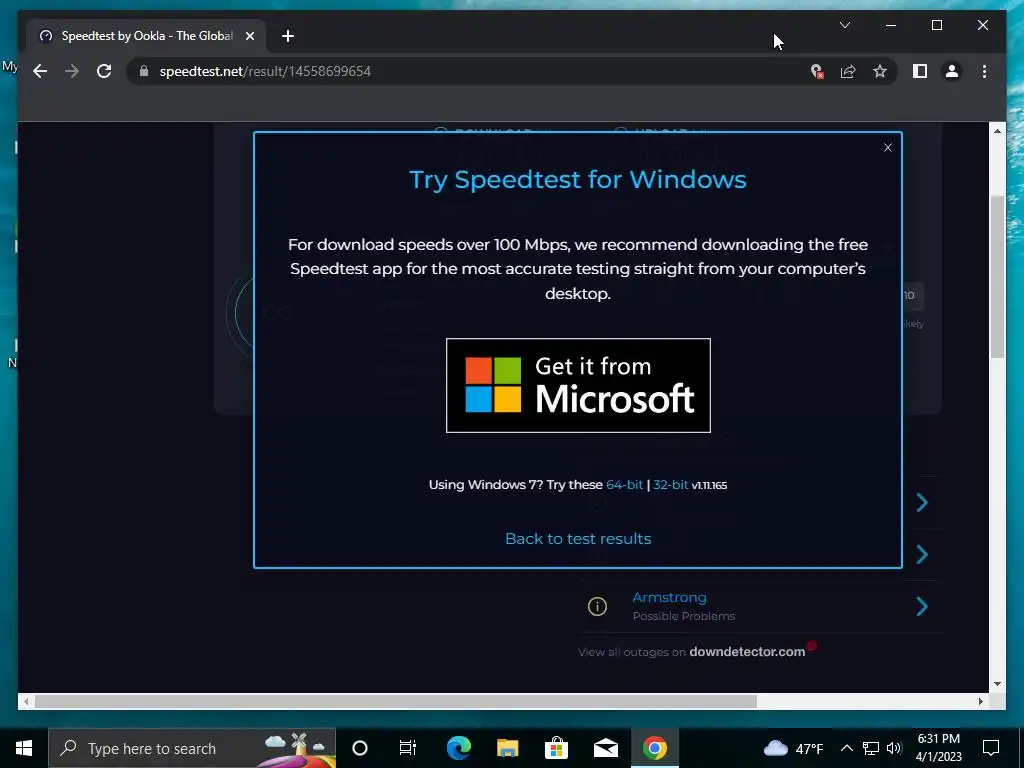1024x768 pixels.
Task: Open the Windows Start menu
Action: point(24,748)
